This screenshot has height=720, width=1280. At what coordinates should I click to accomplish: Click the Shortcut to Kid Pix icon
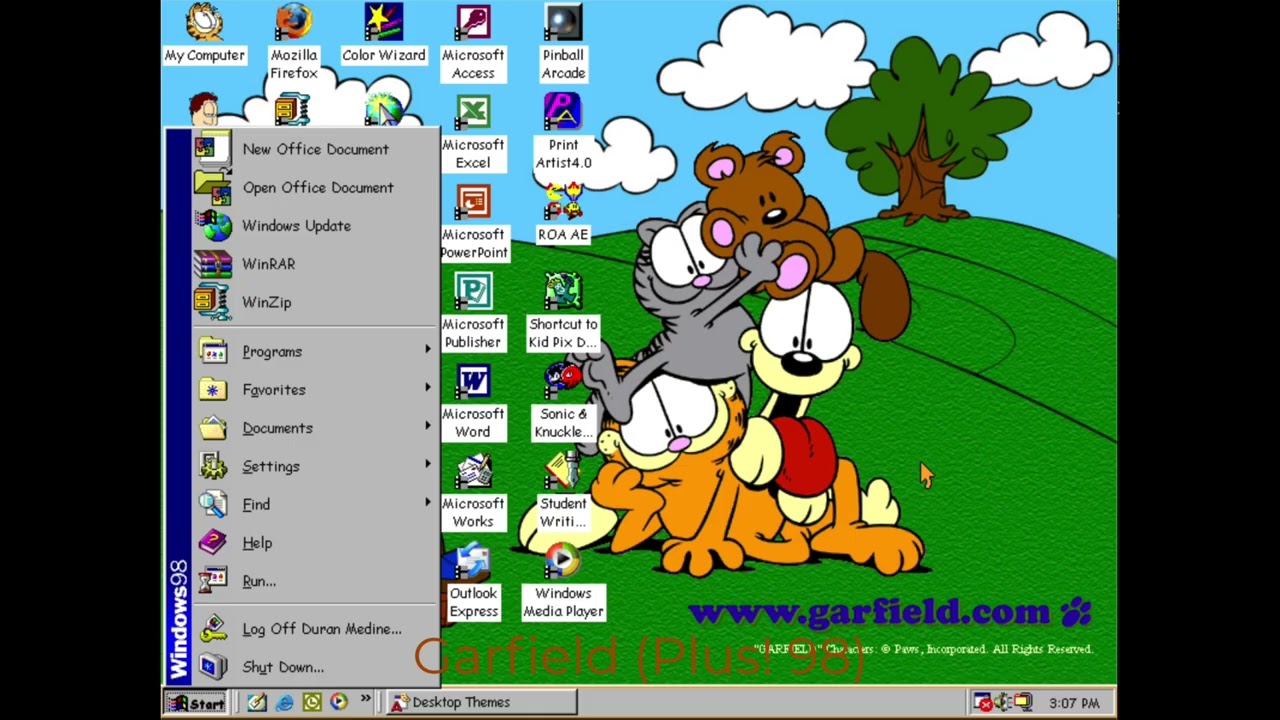pyautogui.click(x=563, y=313)
